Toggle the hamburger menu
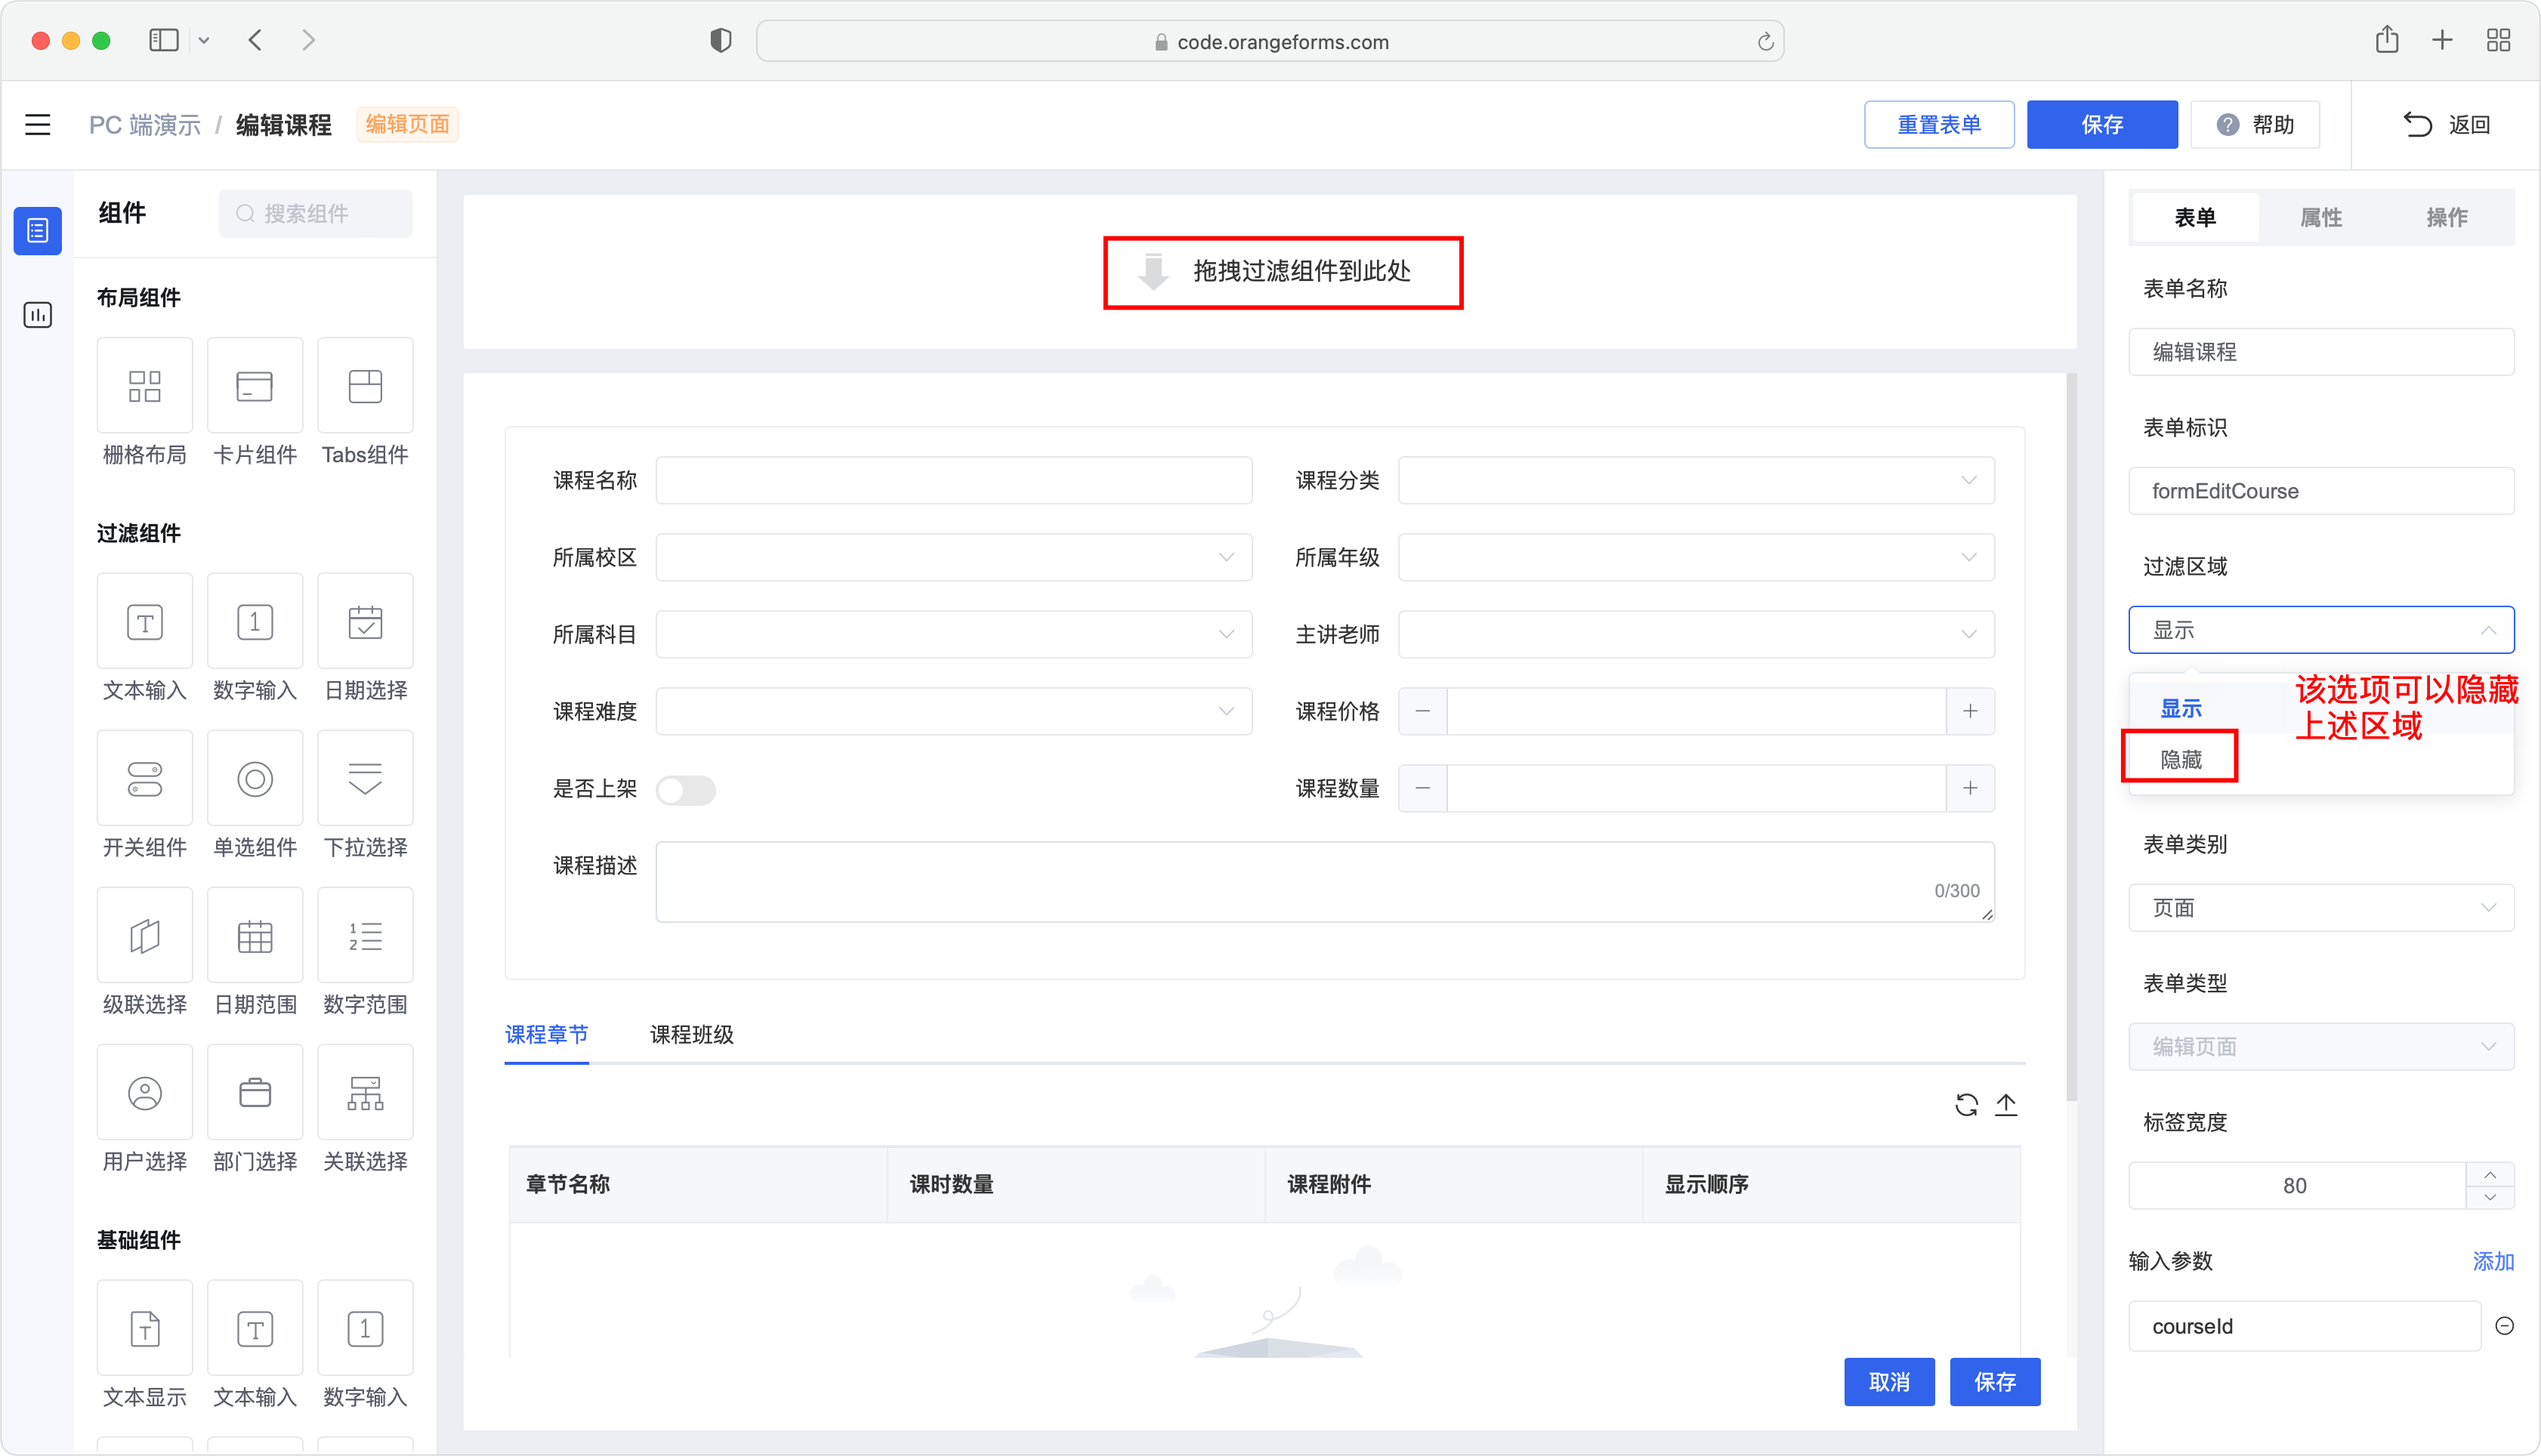2541x1456 pixels. coord(37,125)
